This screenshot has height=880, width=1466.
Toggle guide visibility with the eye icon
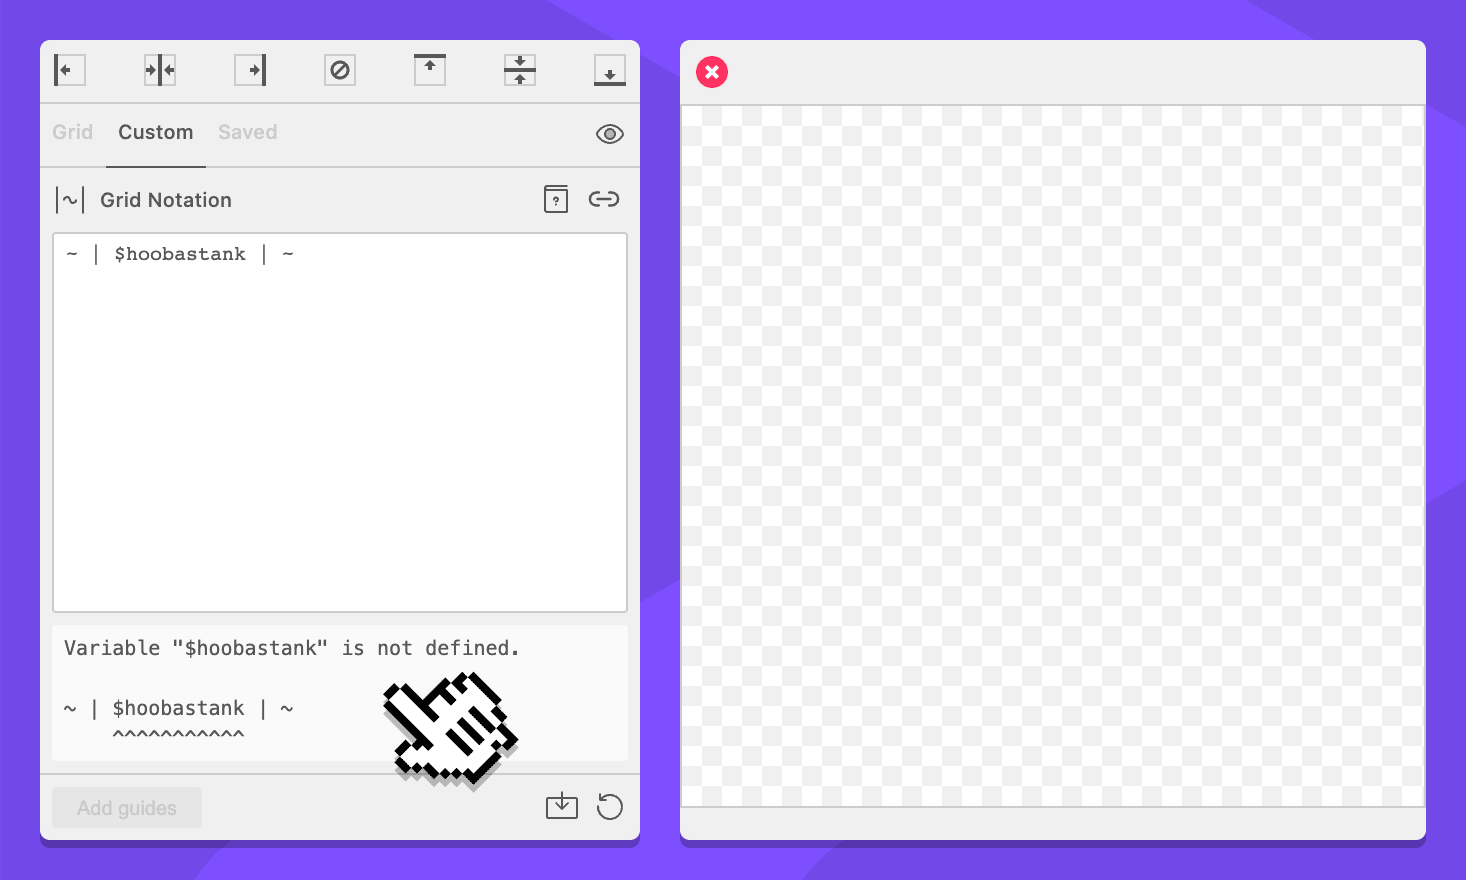(609, 134)
